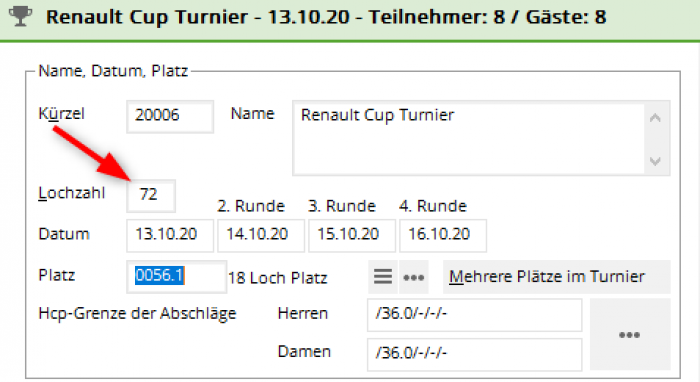Viewport: 700px width, 382px height.
Task: Click the 3. Runde date field
Action: coord(352,235)
